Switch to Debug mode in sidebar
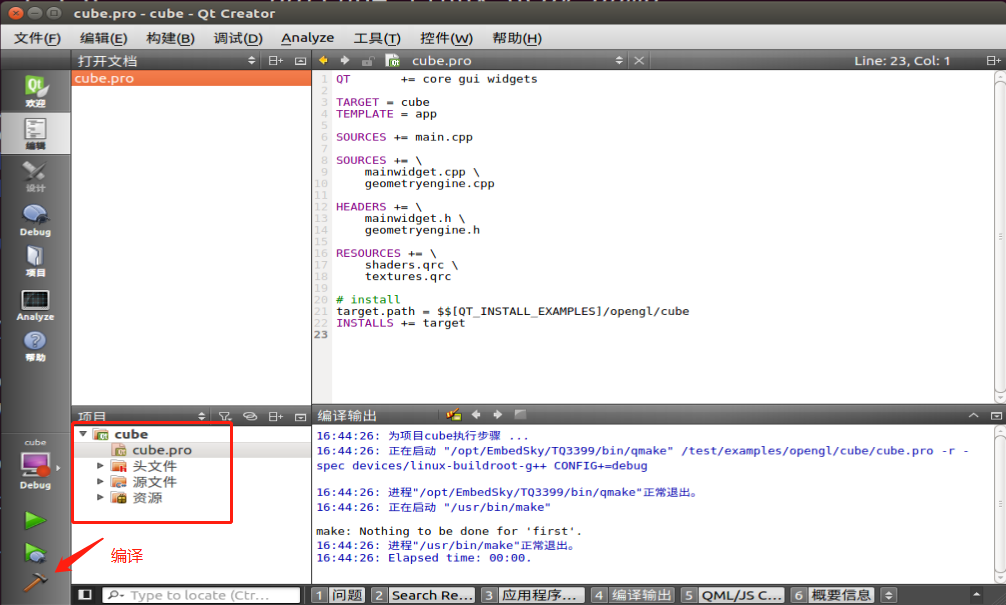The height and width of the screenshot is (605, 1006). (35, 220)
